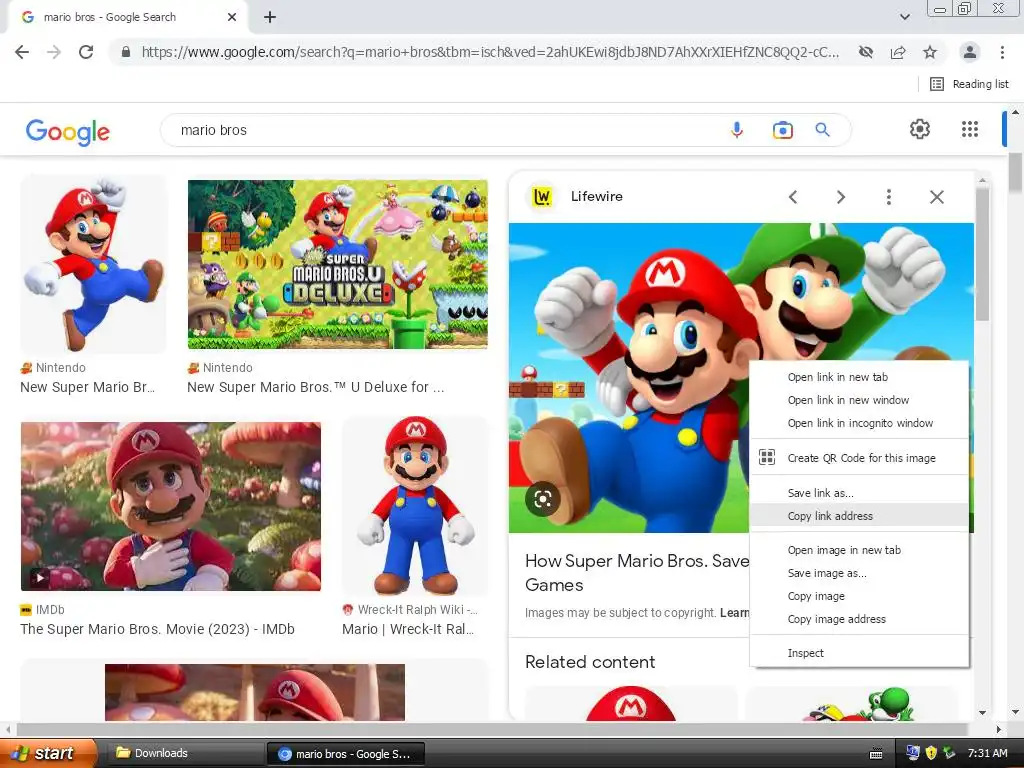Viewport: 1024px width, 768px height.
Task: Choose Open link in new tab
Action: [859, 377]
